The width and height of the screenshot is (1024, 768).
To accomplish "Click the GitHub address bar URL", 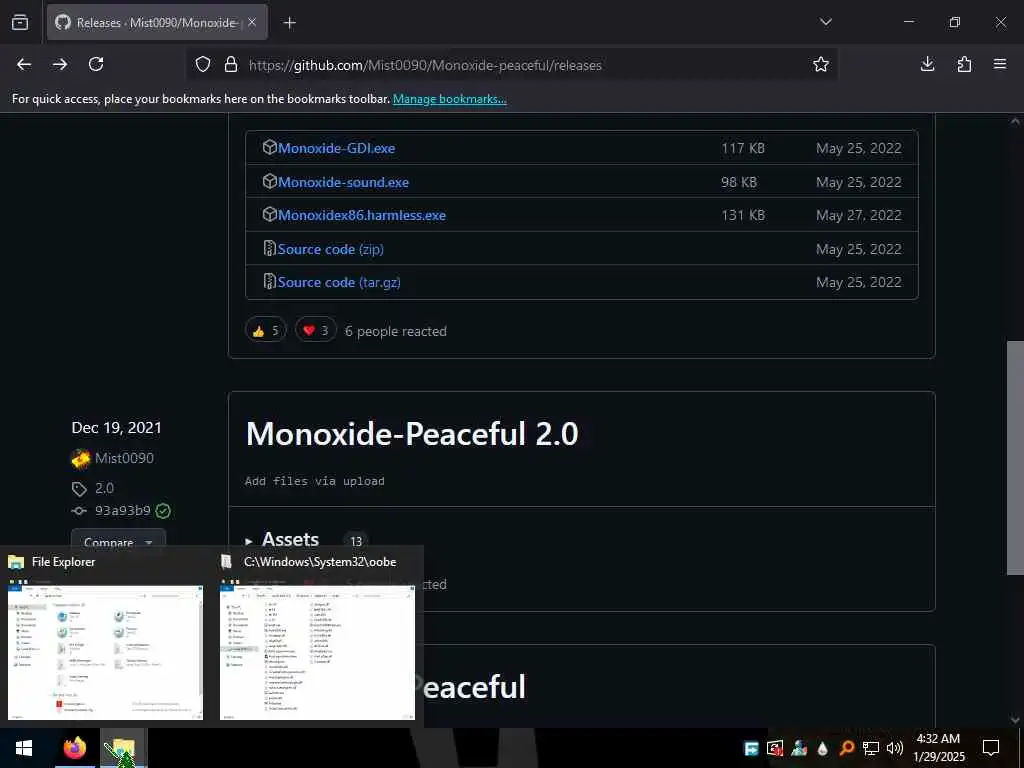I will pos(424,65).
